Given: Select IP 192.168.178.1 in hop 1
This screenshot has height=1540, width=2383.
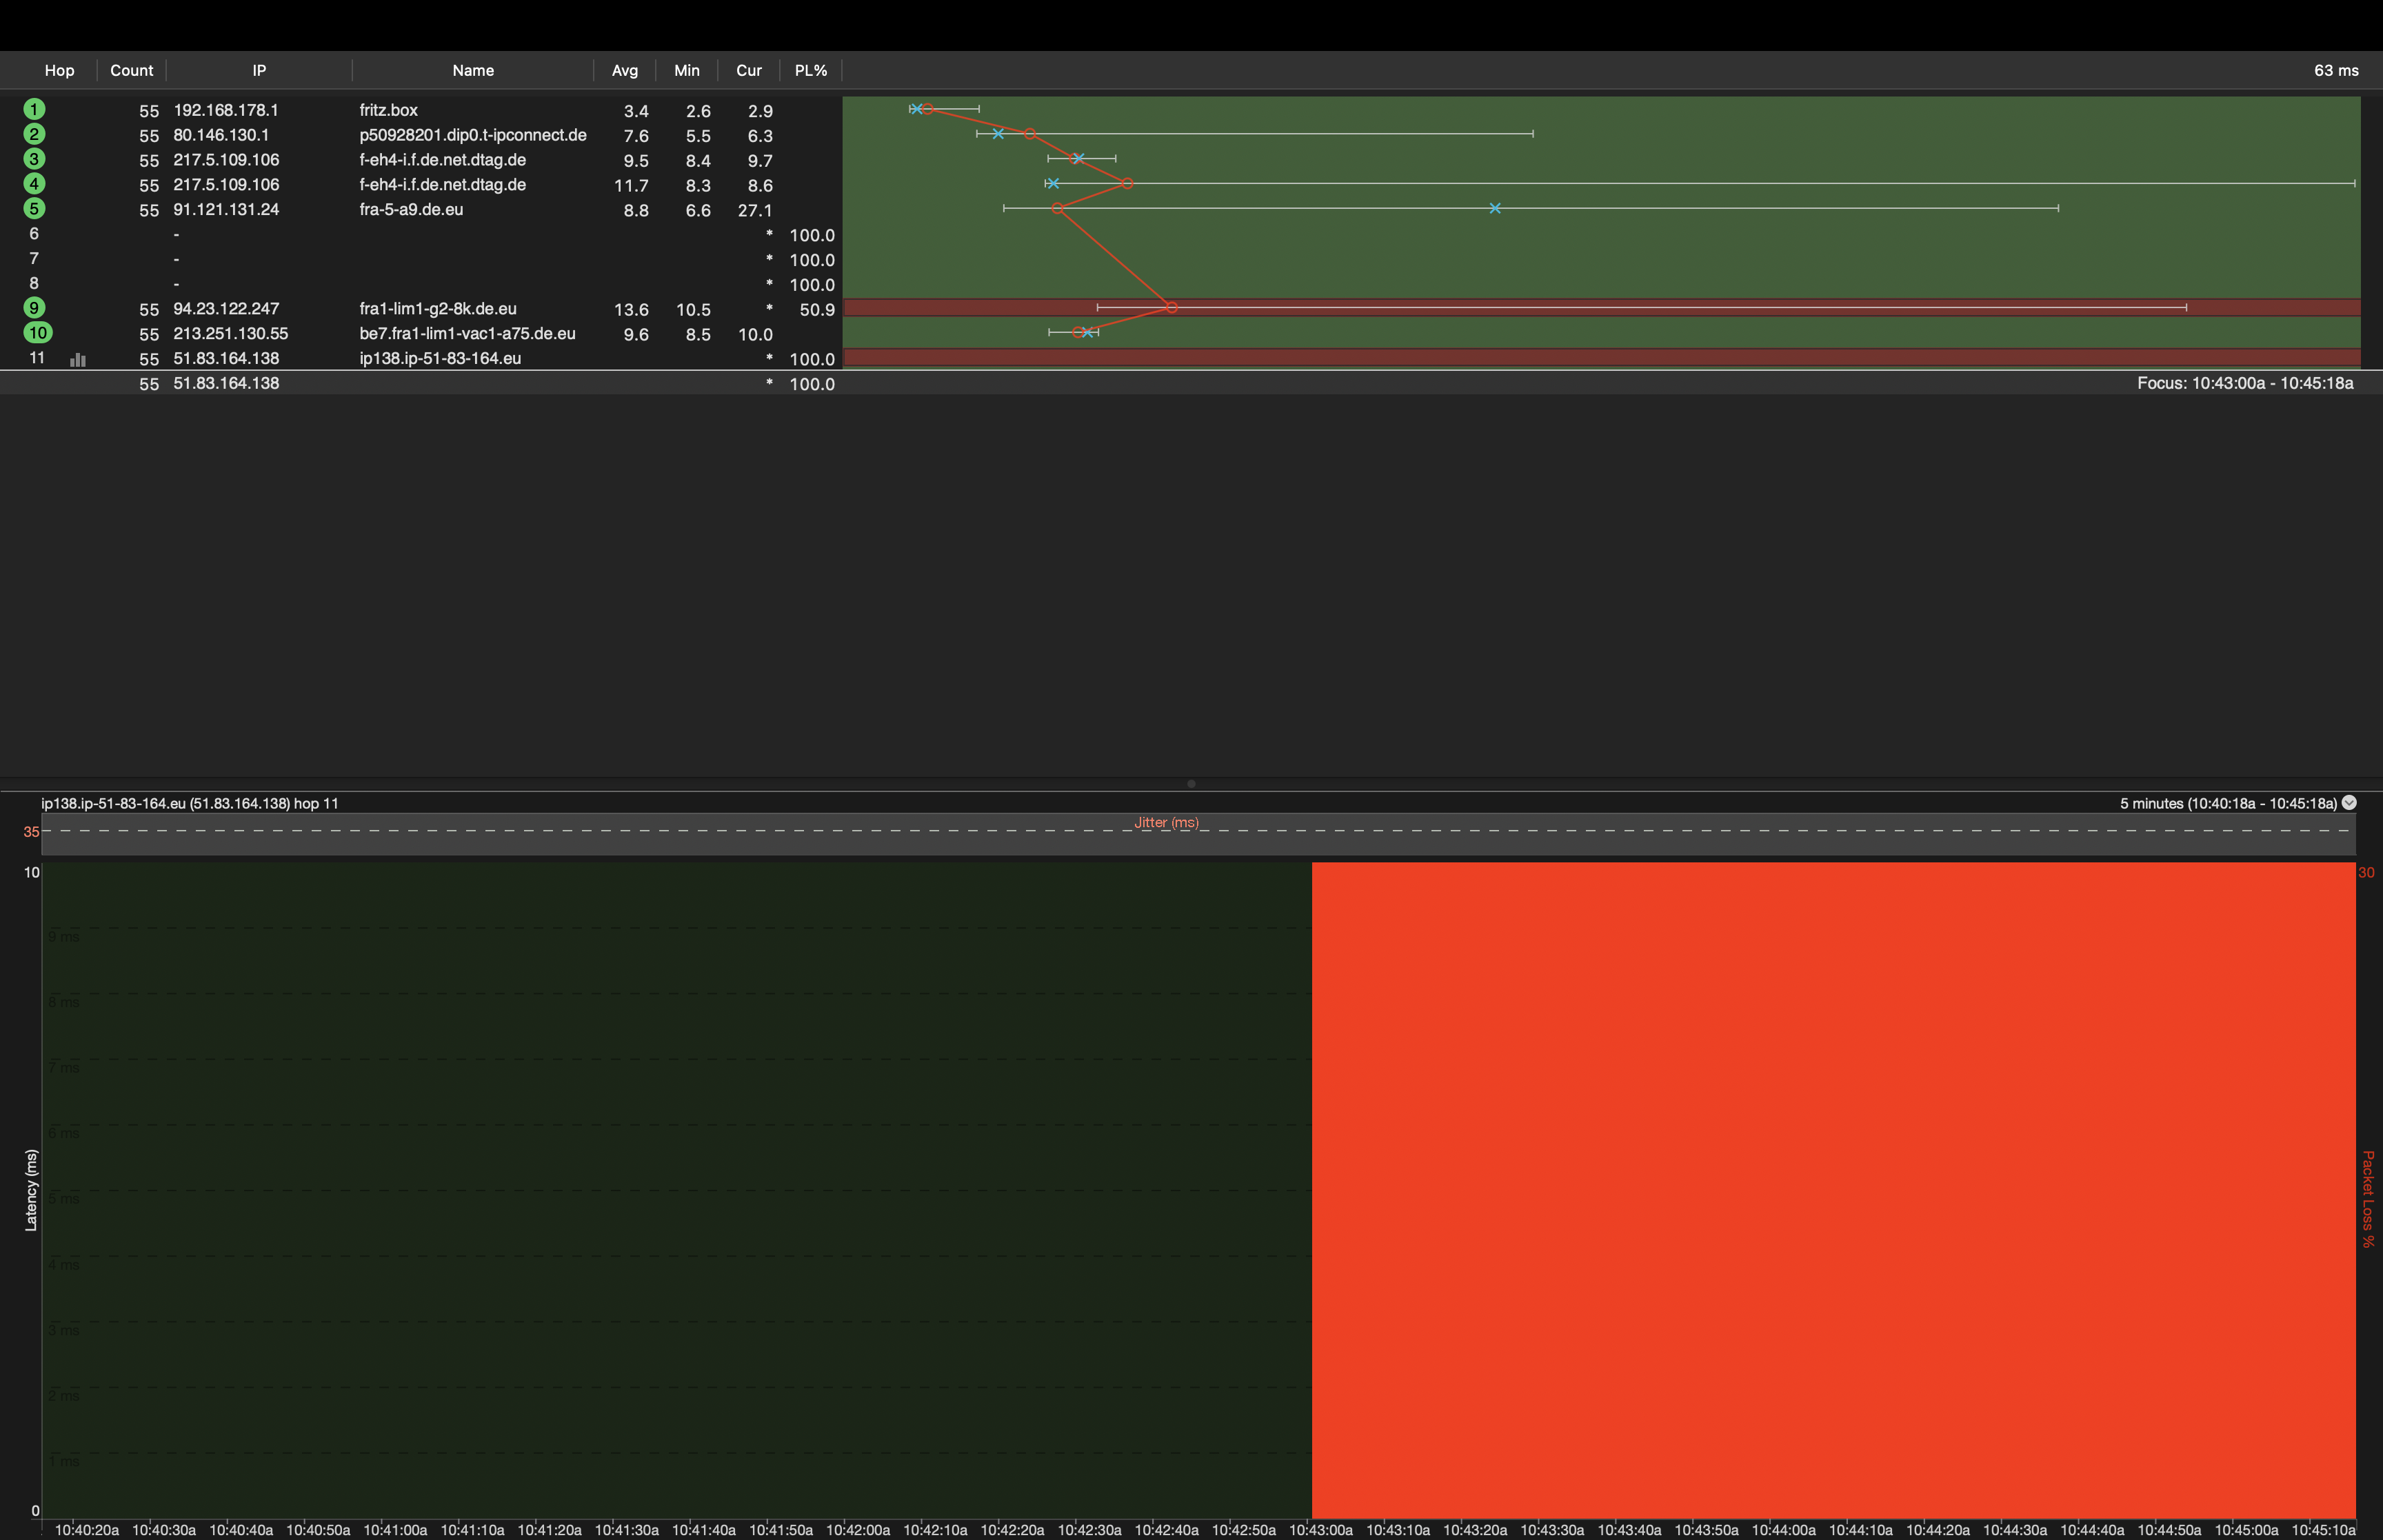Looking at the screenshot, I should 226,110.
